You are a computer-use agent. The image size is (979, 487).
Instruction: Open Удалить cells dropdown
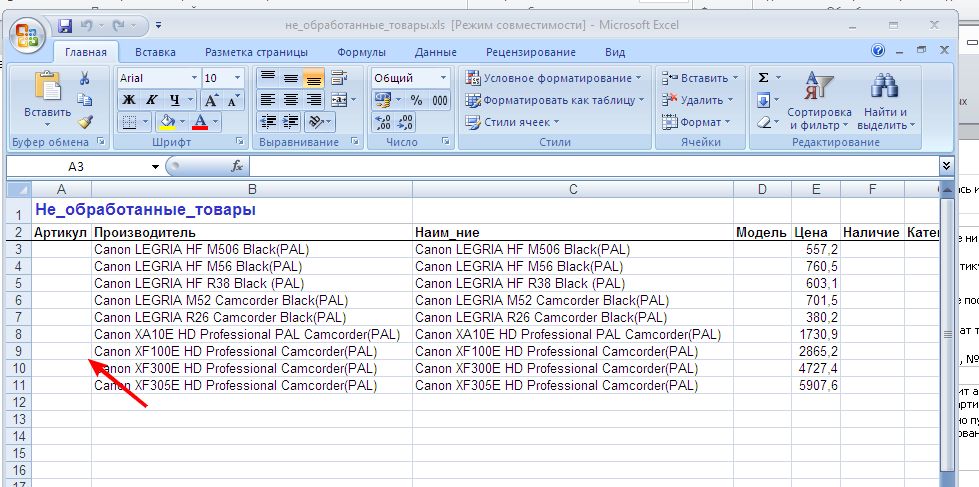click(x=730, y=100)
